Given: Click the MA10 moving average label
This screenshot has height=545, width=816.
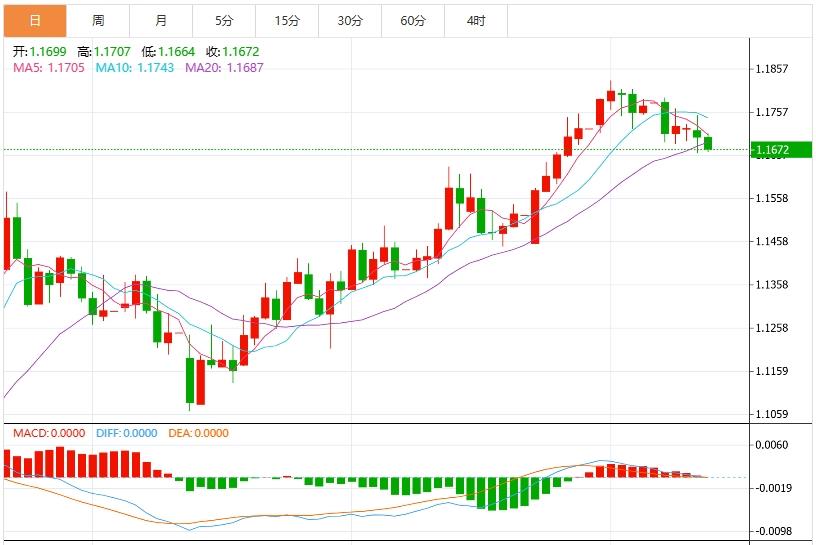Looking at the screenshot, I should (134, 67).
